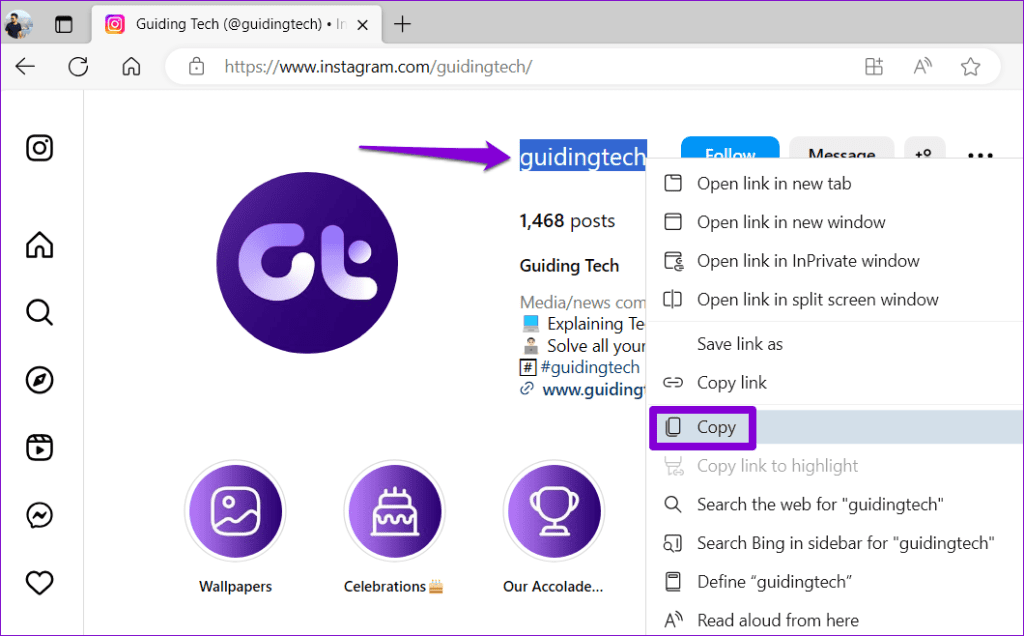Open Search from the sidebar magnifier icon
The width and height of the screenshot is (1024, 636).
39,312
